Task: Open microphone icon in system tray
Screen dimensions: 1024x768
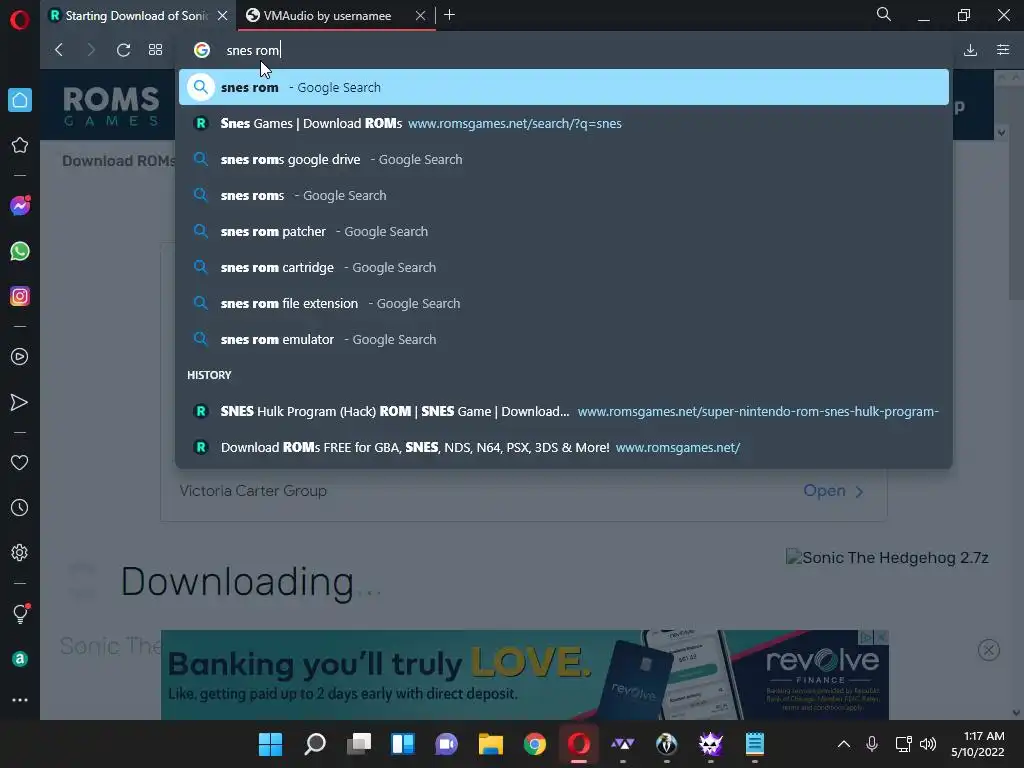Action: [x=872, y=744]
